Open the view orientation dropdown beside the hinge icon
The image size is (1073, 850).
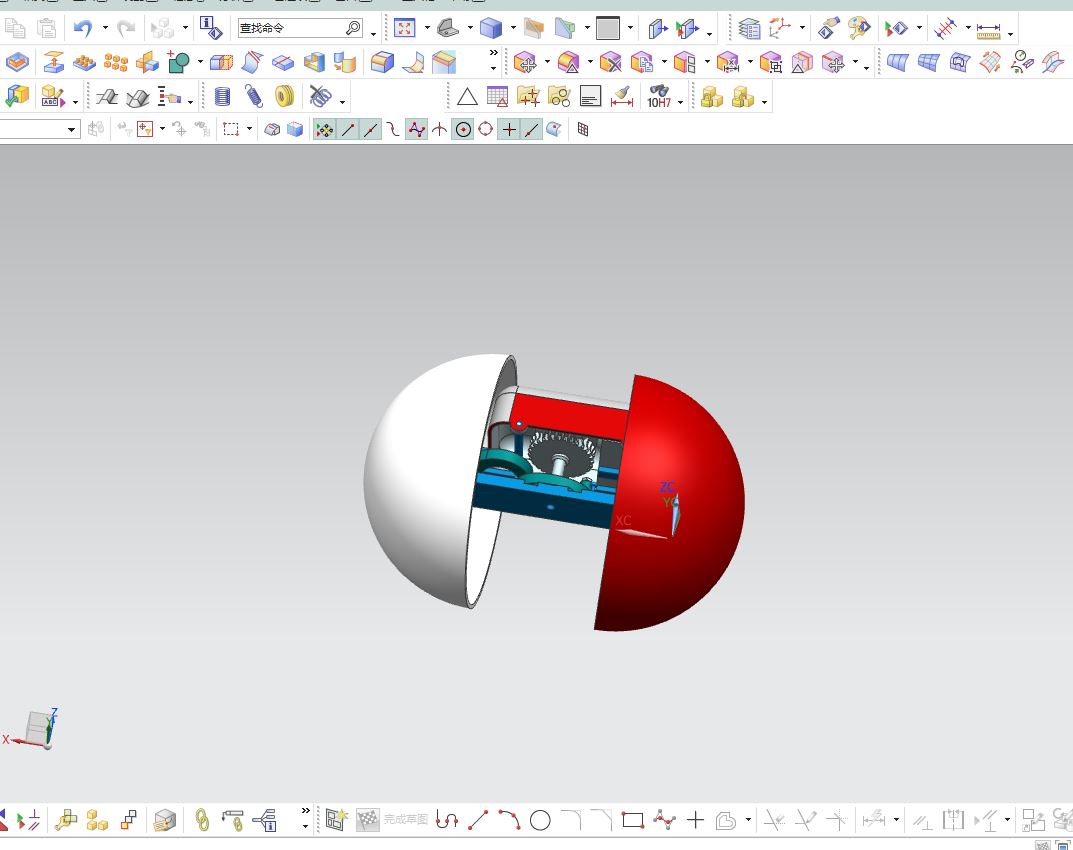pyautogui.click(x=470, y=28)
